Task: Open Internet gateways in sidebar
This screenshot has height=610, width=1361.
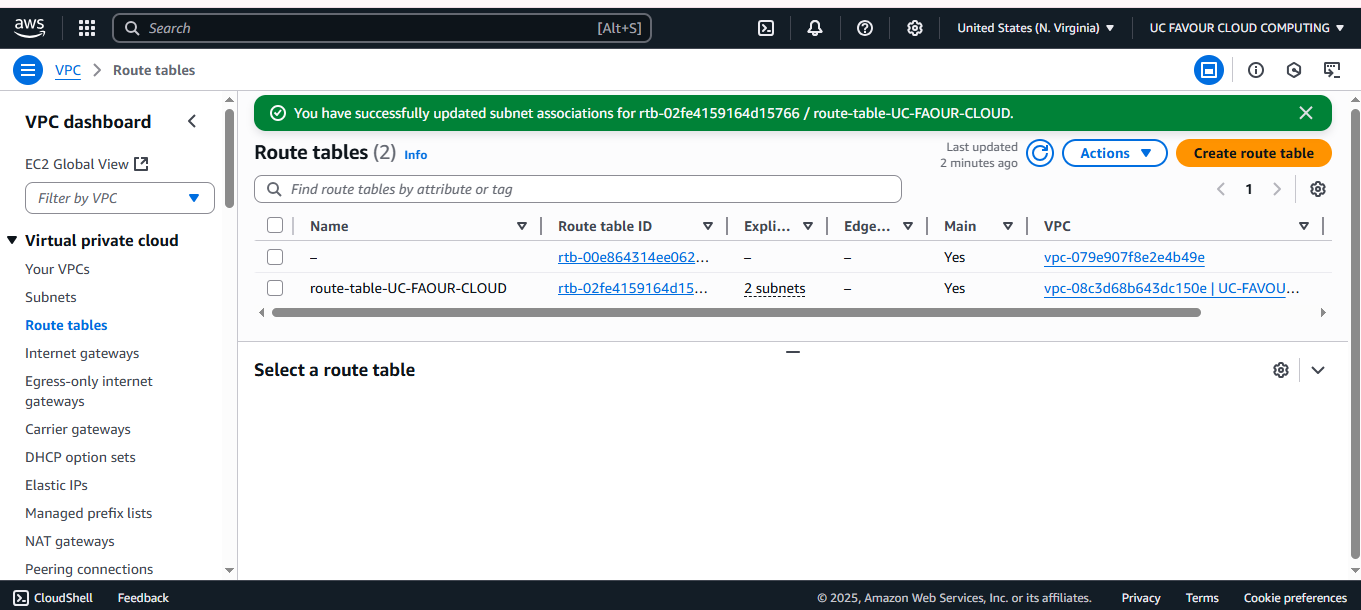Action: (82, 353)
